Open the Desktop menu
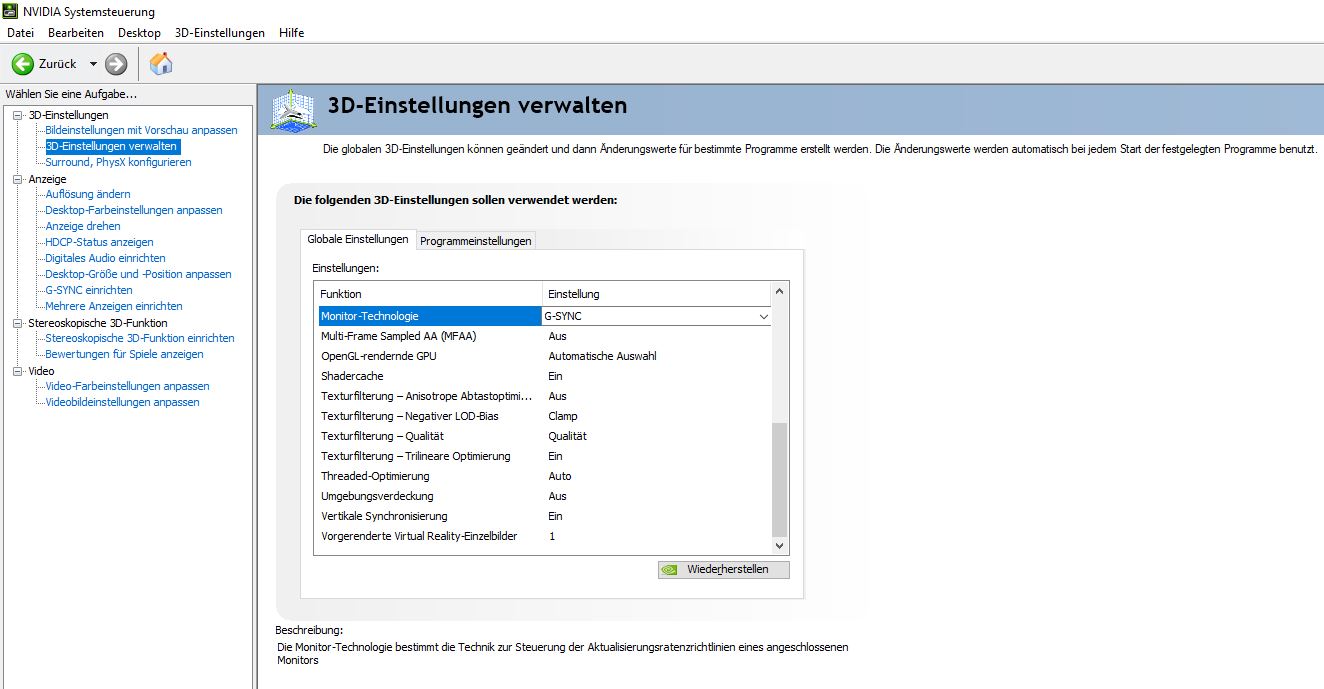 point(139,33)
